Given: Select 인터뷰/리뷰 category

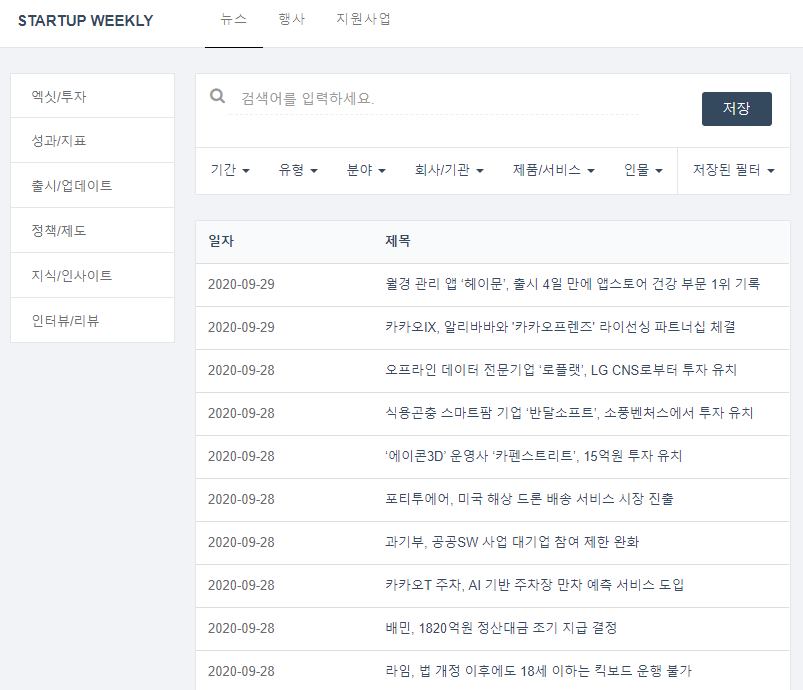Looking at the screenshot, I should point(93,321).
